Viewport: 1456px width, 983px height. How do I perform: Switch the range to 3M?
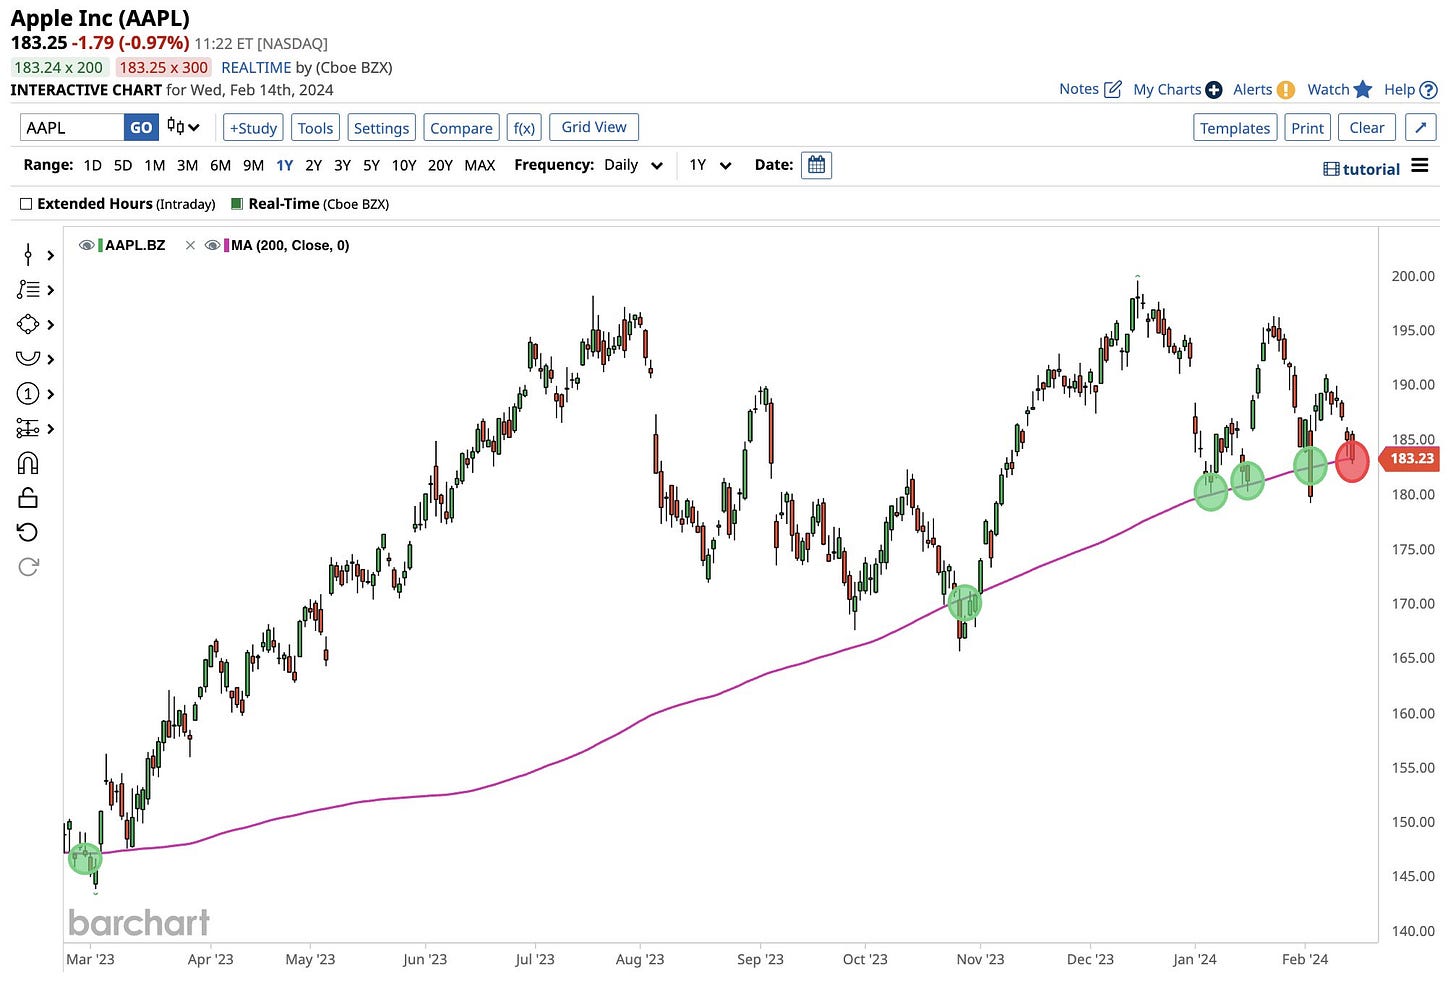(187, 165)
